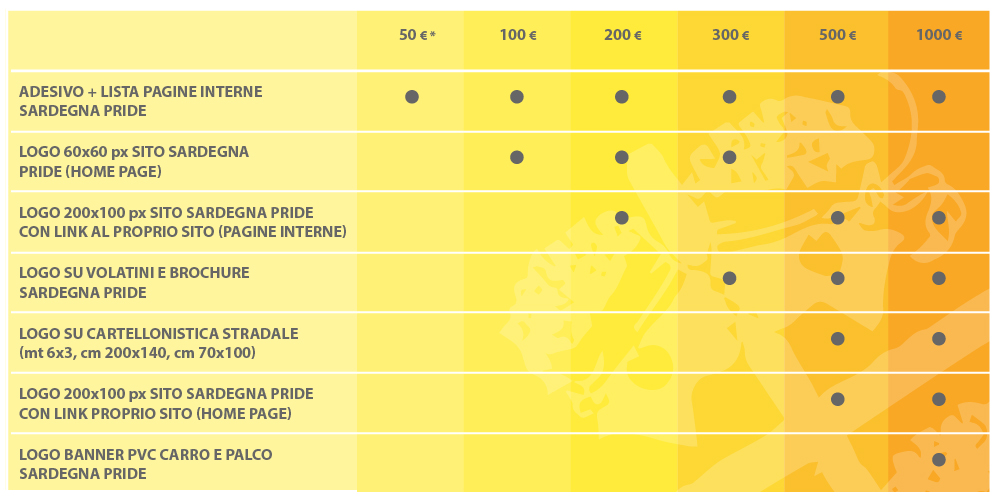The width and height of the screenshot is (999, 500).
Task: Click Logo su Cartellonistica Stradale row label
Action: tap(159, 343)
